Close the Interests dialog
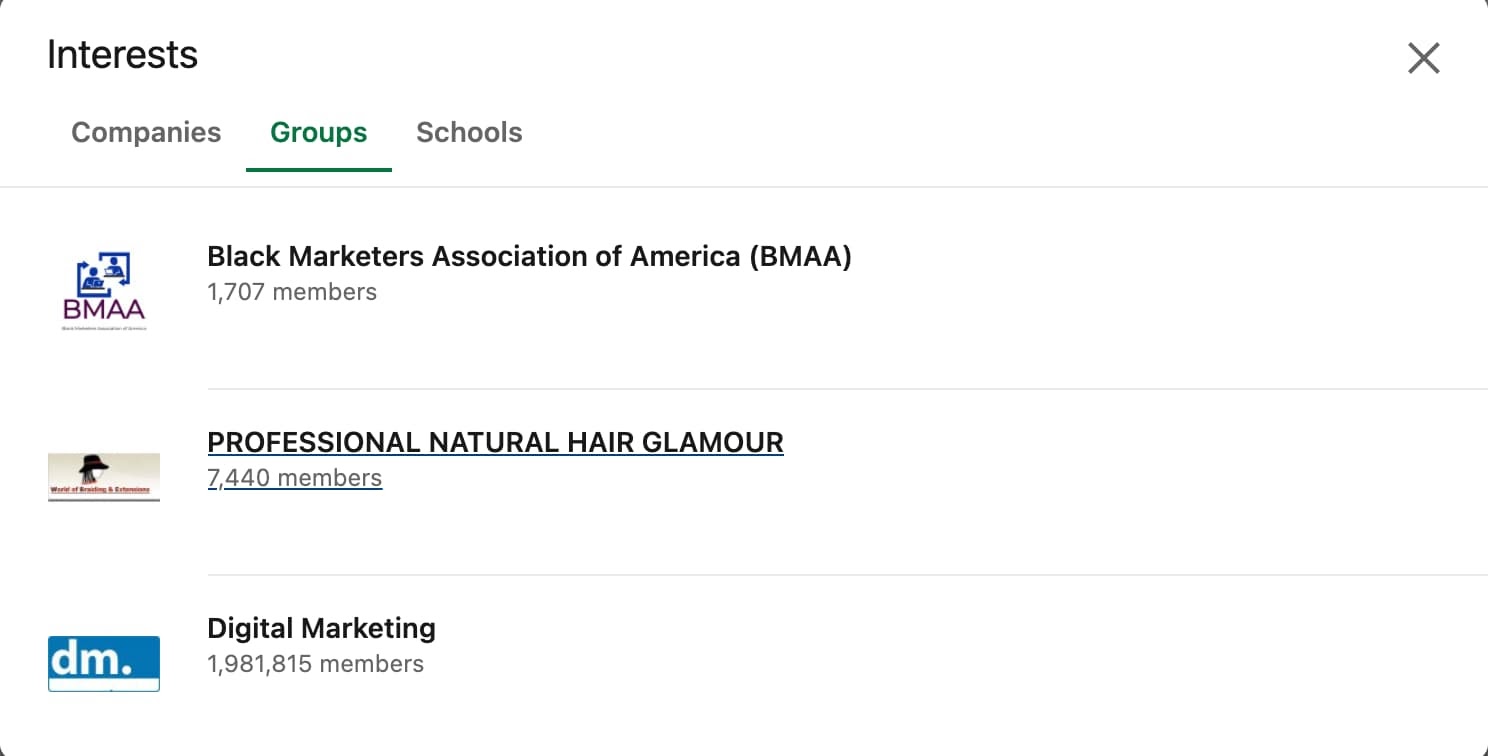 point(1423,58)
